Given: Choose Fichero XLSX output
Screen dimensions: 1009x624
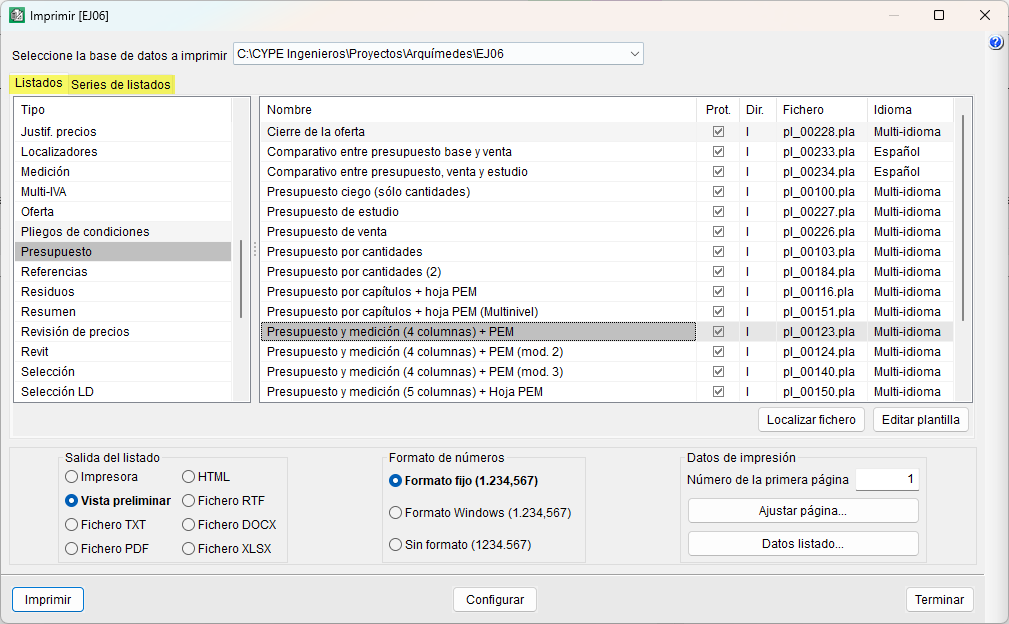Looking at the screenshot, I should tap(227, 548).
